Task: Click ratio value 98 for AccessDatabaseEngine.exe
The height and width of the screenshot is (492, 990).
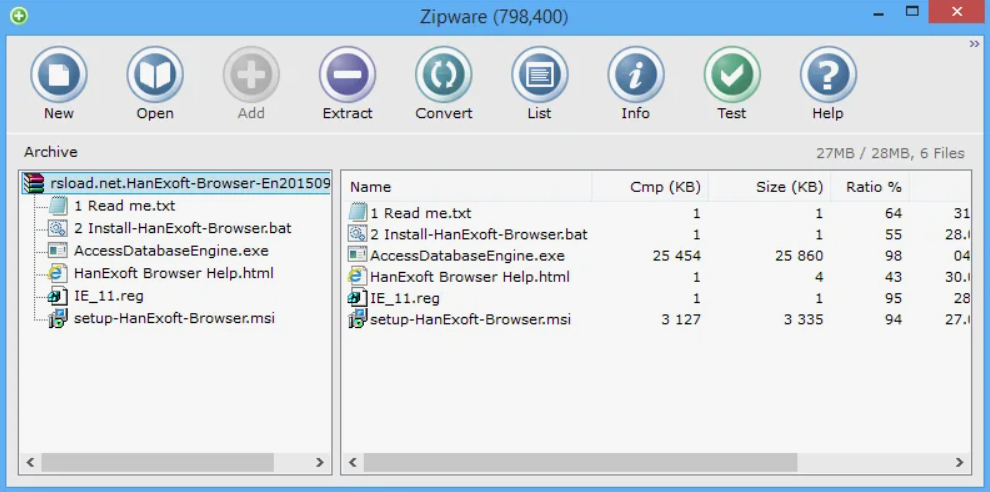Action: point(893,256)
